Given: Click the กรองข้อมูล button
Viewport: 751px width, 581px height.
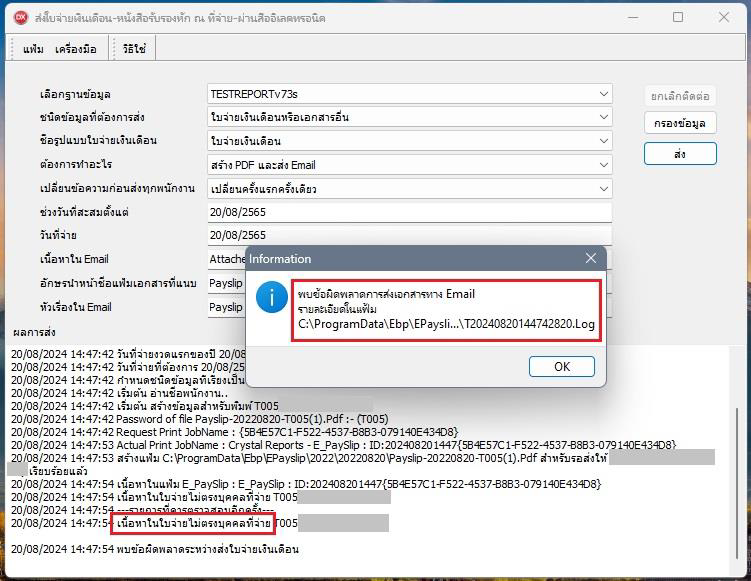Looking at the screenshot, I should click(x=680, y=124).
